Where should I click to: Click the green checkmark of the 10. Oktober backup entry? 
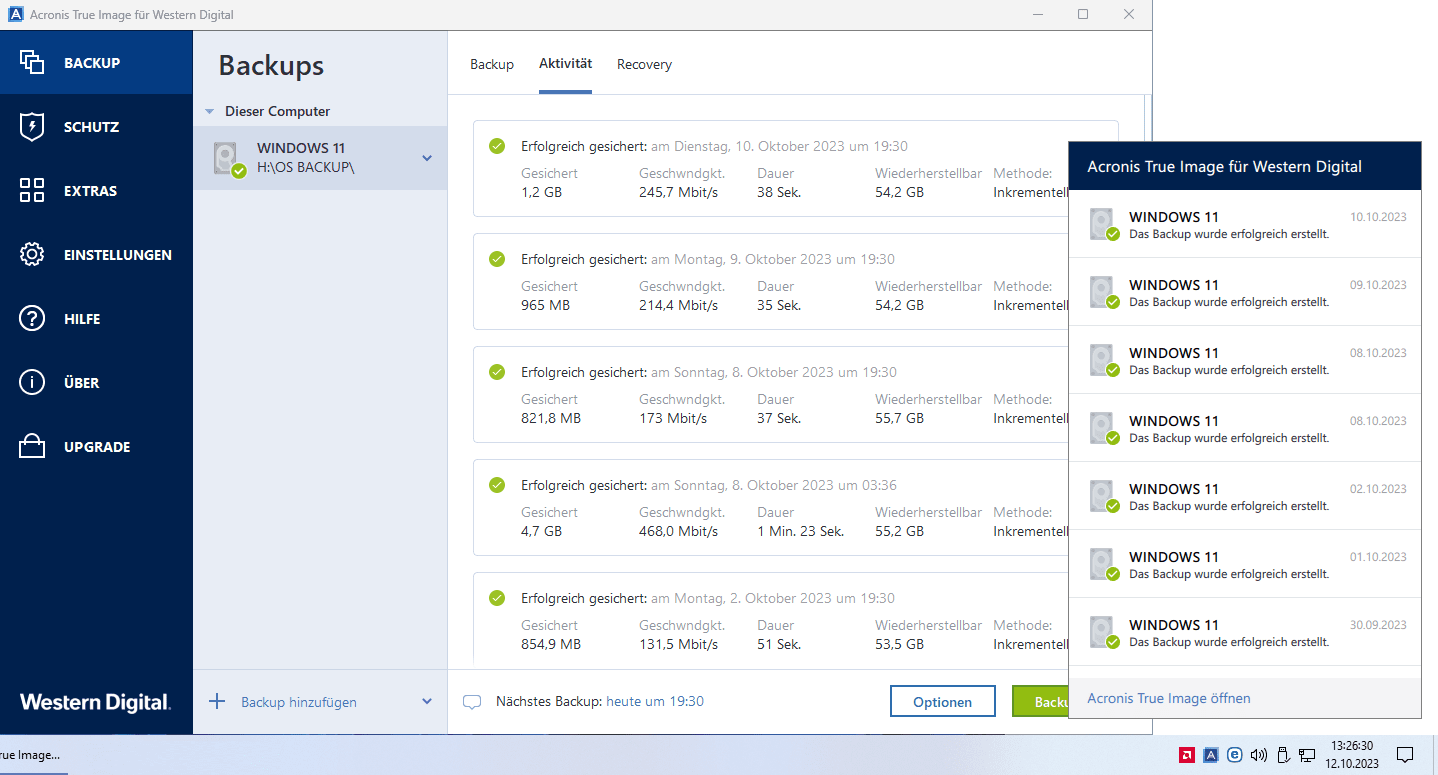pyautogui.click(x=497, y=146)
